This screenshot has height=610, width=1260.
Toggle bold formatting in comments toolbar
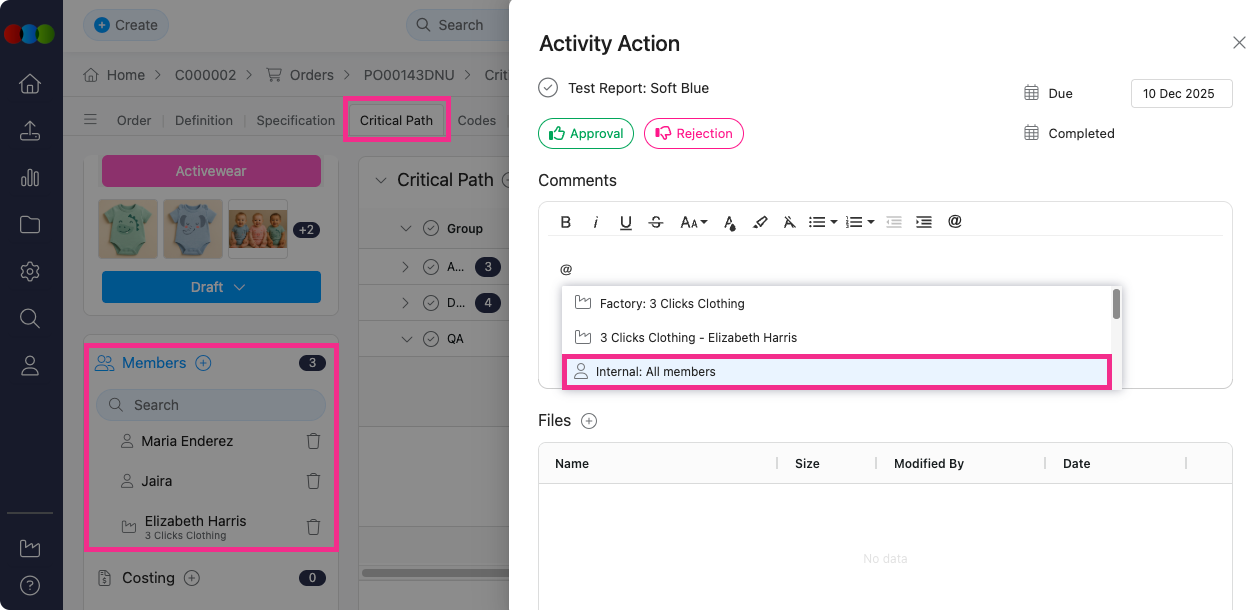tap(566, 222)
